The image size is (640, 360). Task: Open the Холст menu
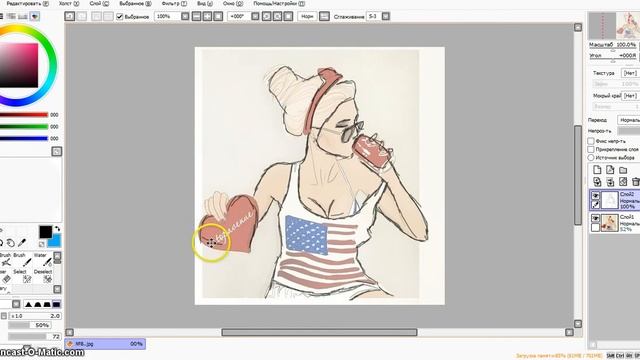(x=69, y=3)
